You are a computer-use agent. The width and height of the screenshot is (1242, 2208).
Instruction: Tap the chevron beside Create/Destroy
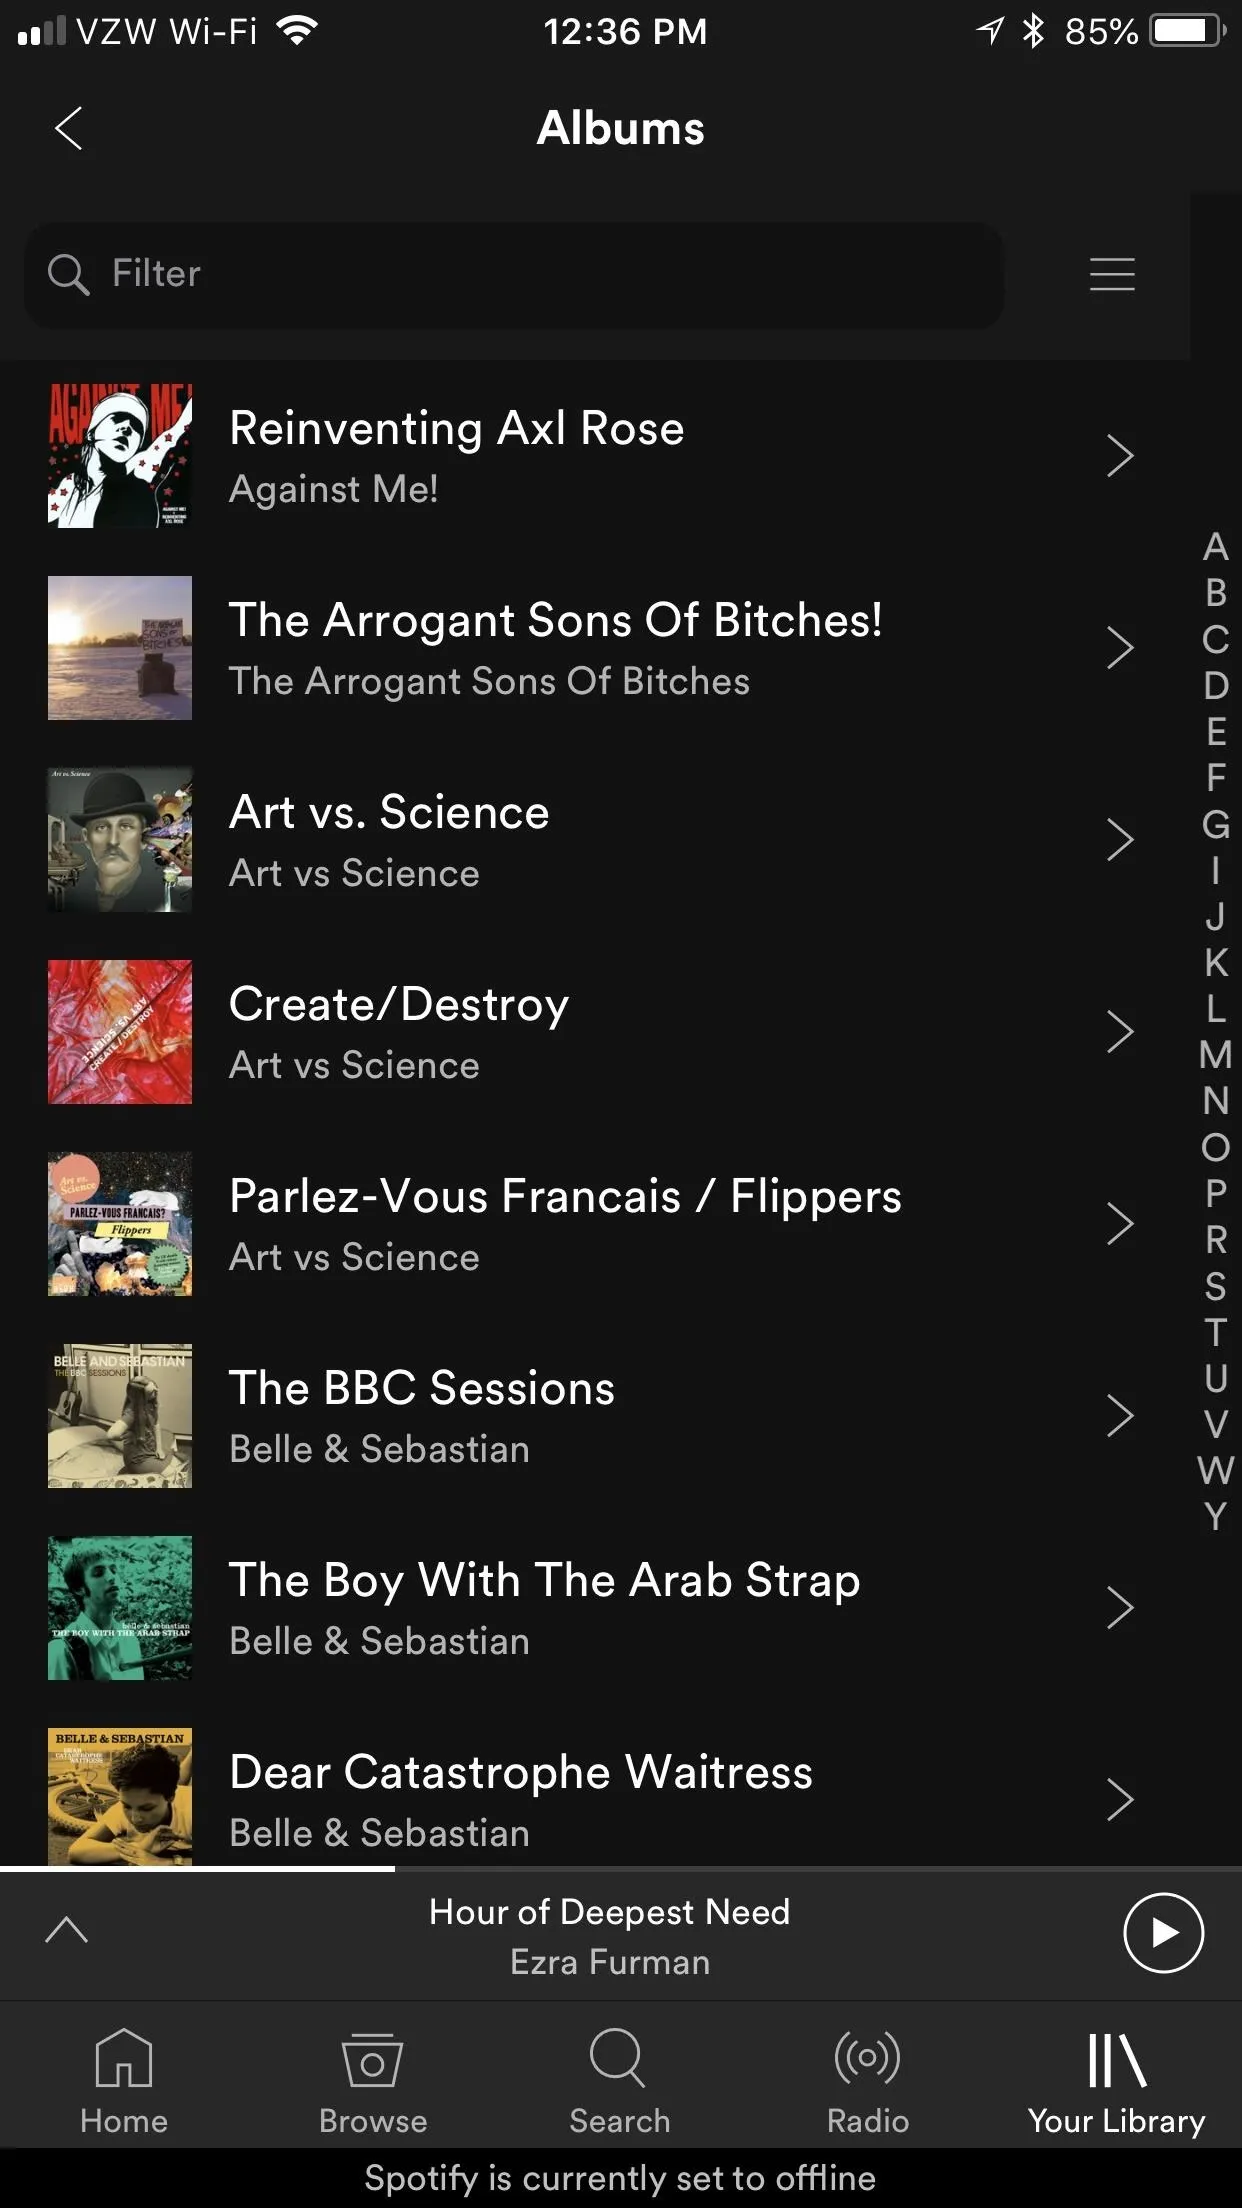click(1120, 1032)
